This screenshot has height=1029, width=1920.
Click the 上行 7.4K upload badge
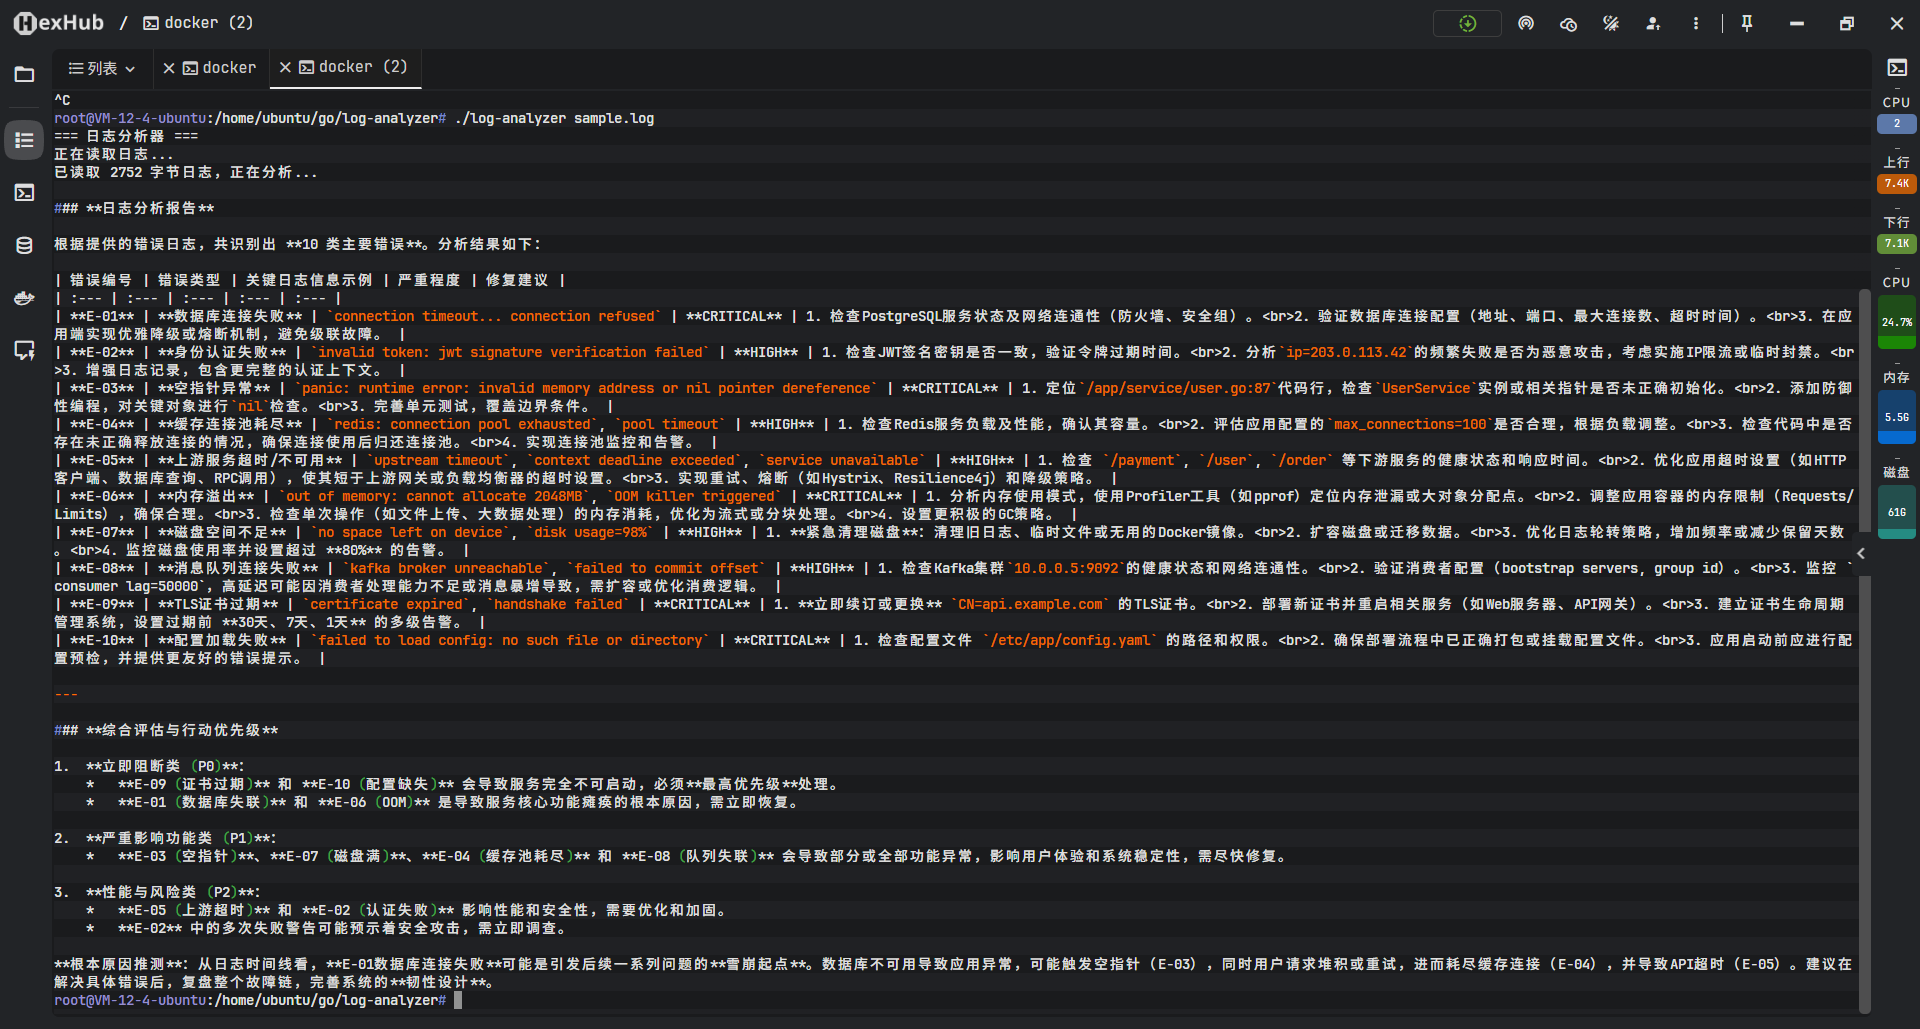[x=1896, y=183]
